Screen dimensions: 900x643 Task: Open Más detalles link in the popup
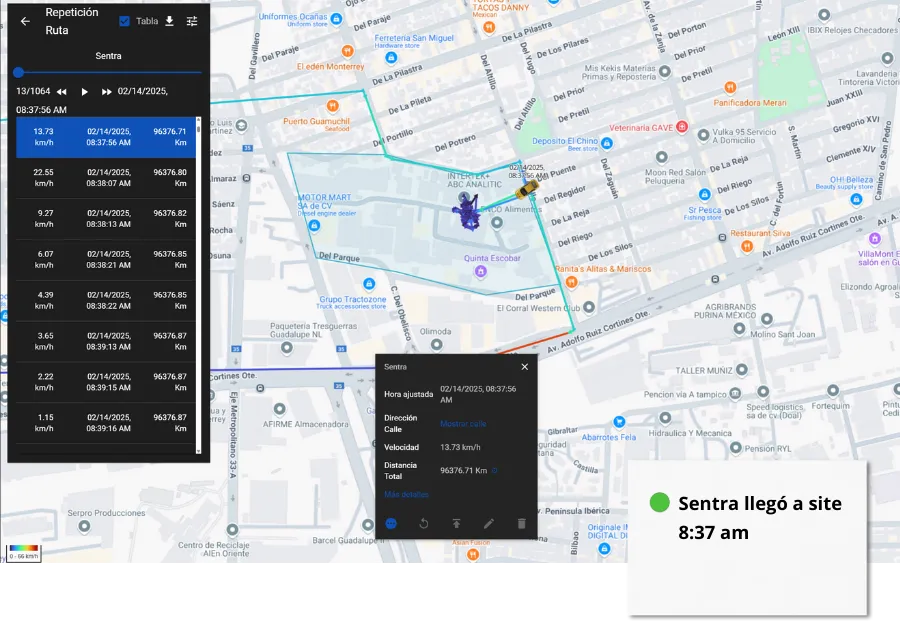click(407, 494)
